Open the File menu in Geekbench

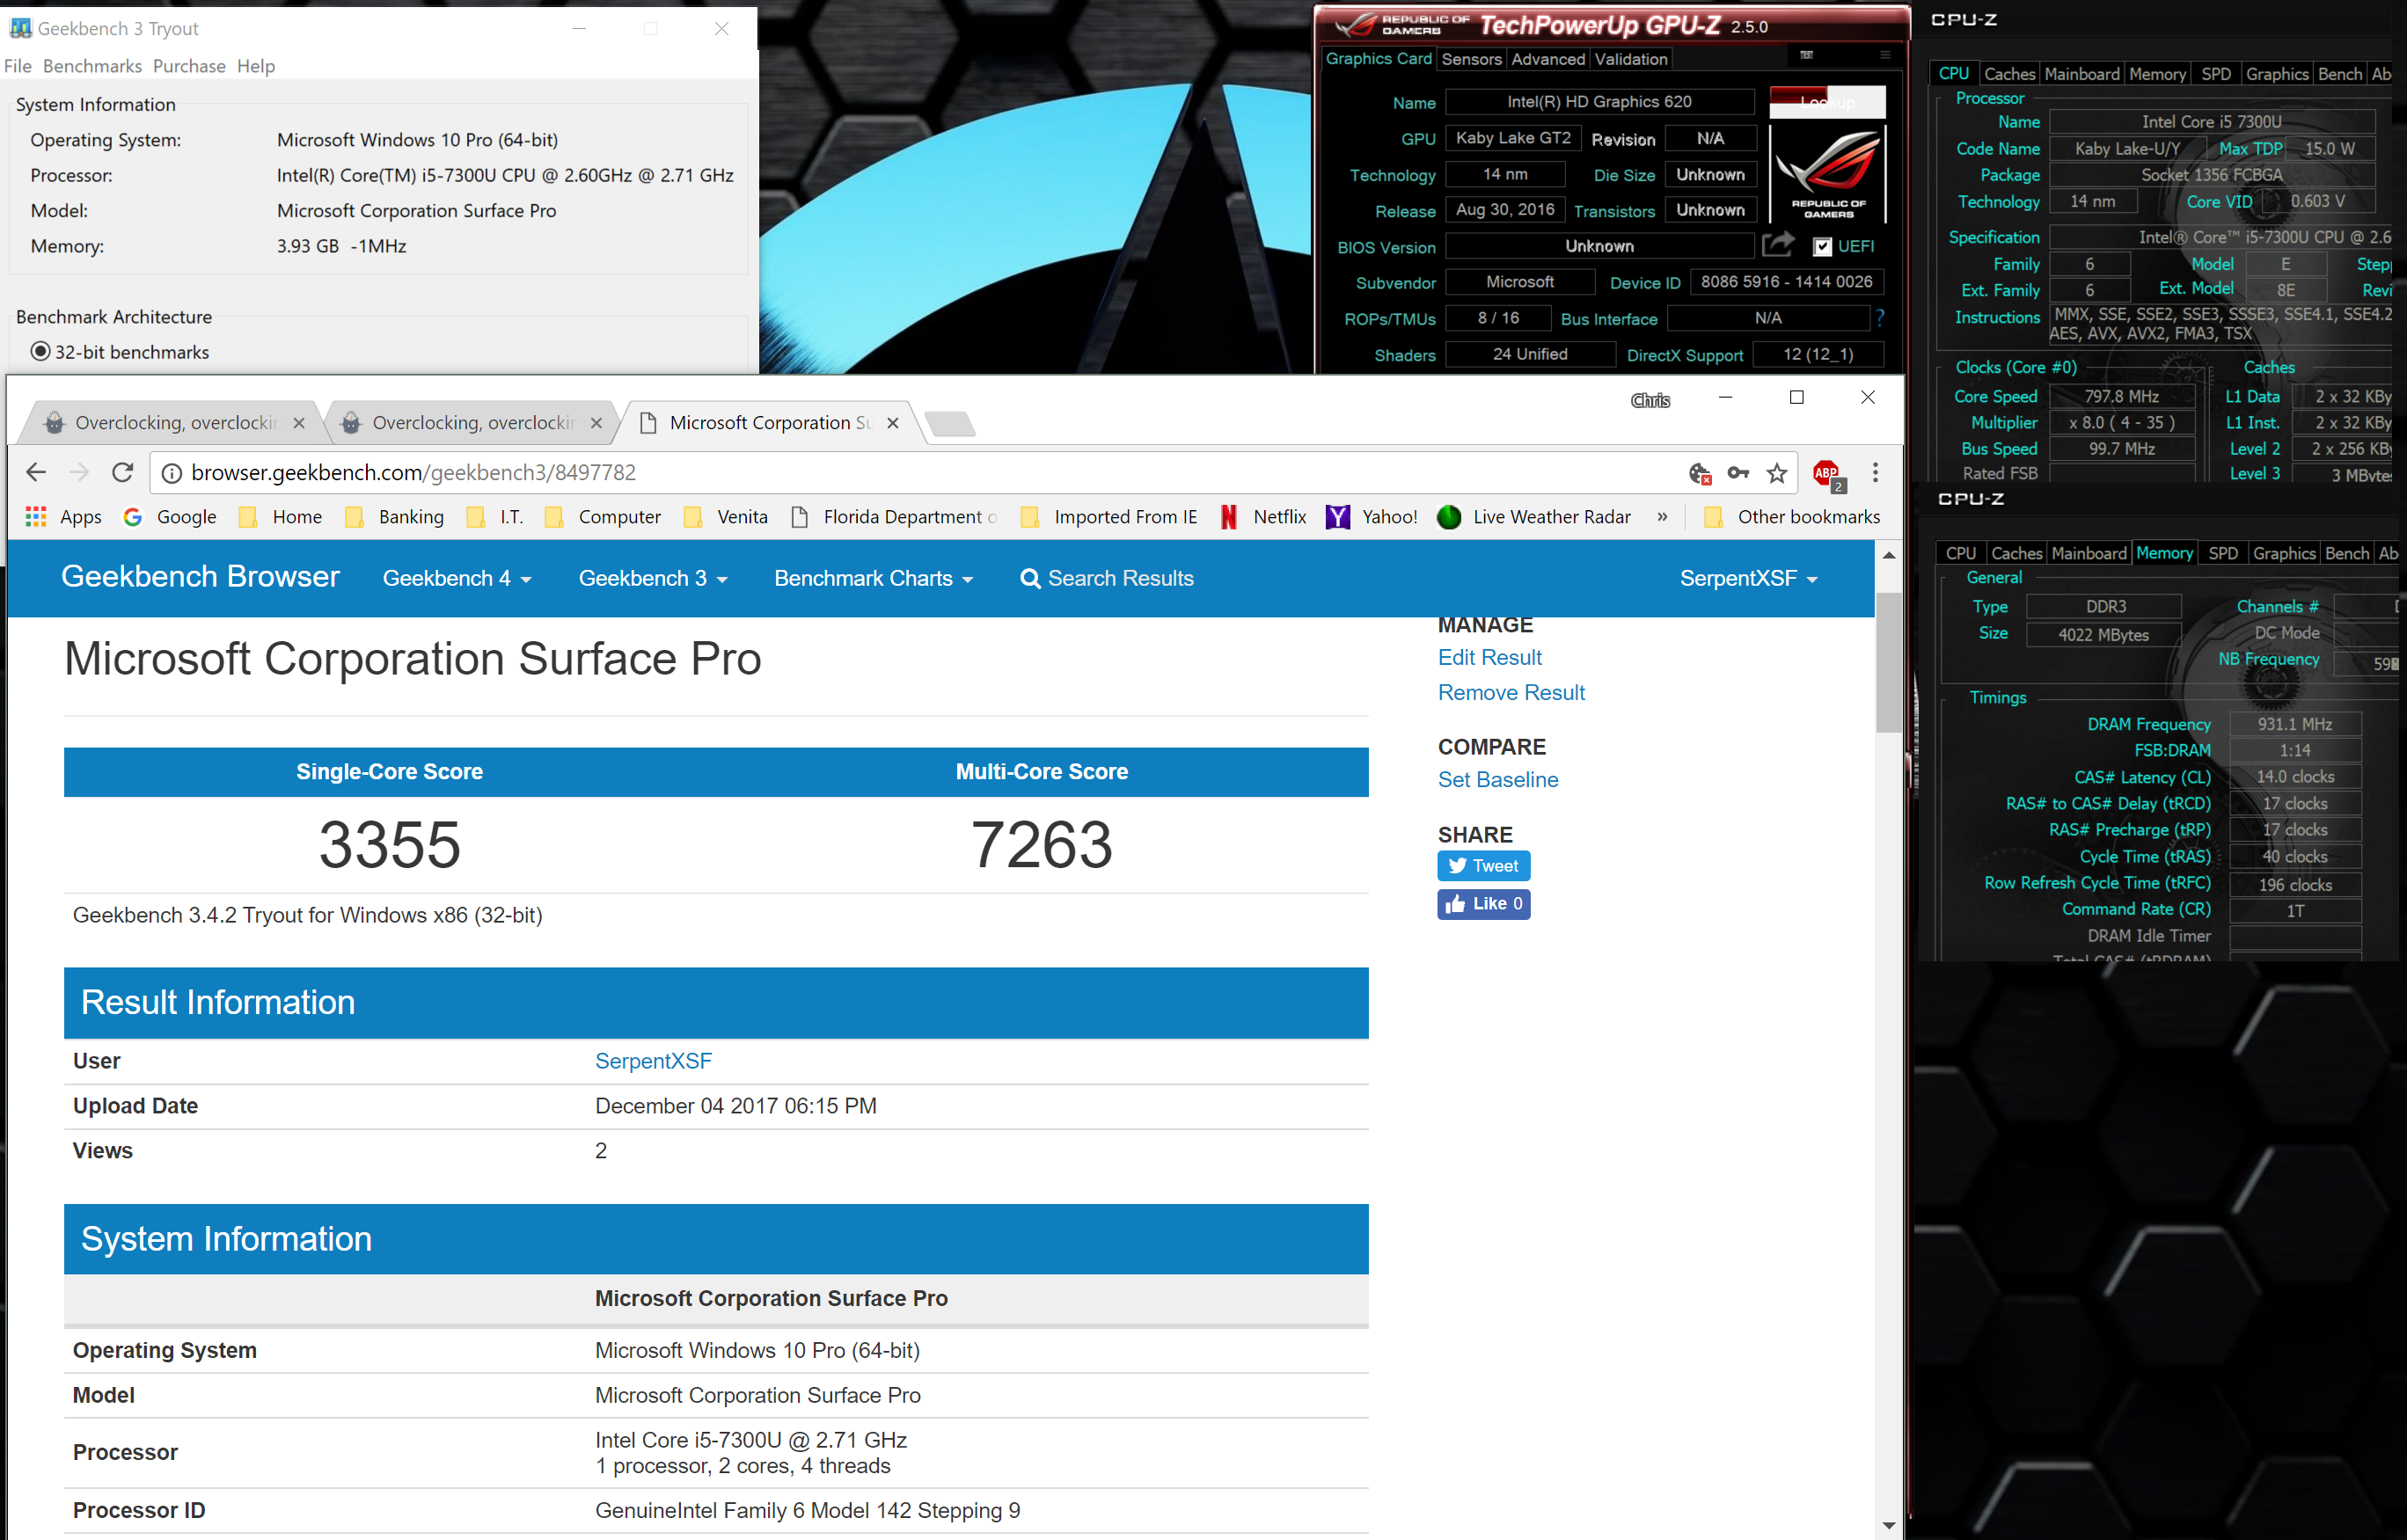(x=18, y=66)
